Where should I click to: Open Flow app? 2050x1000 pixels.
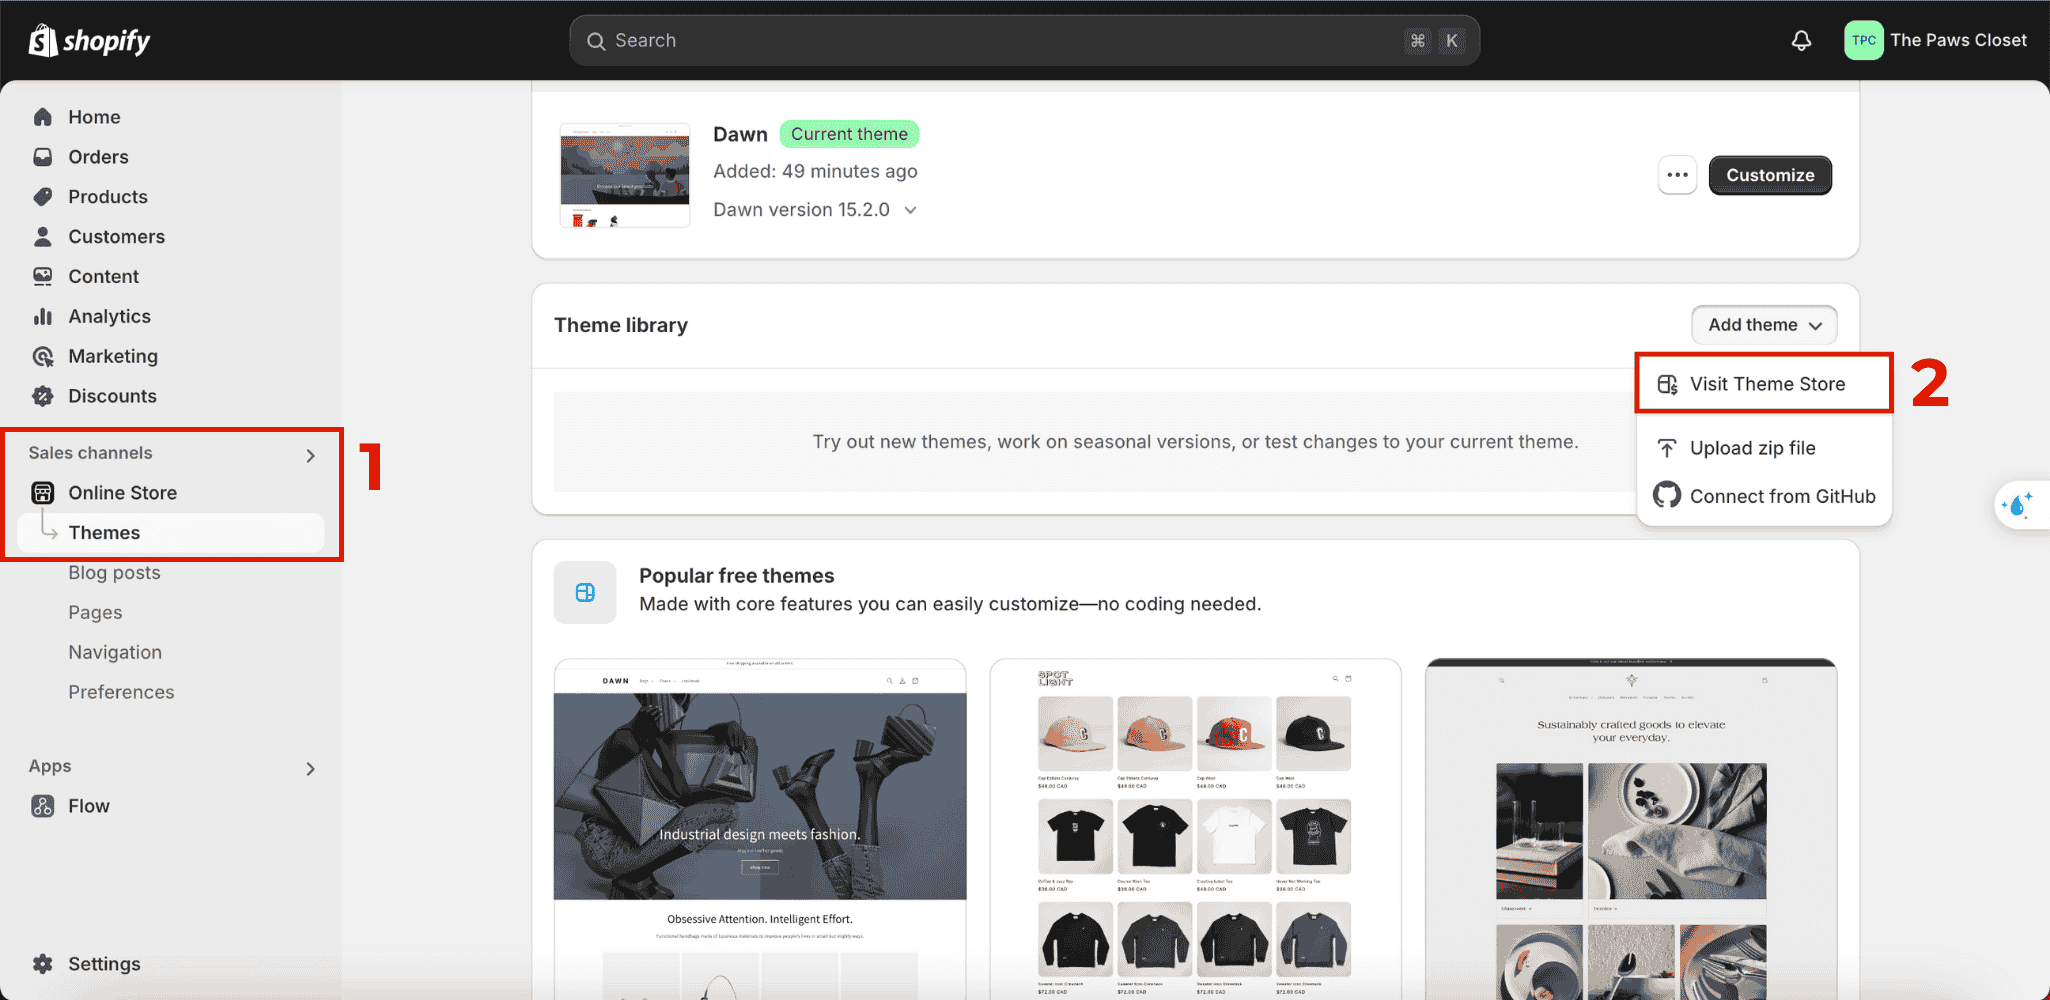click(x=89, y=806)
